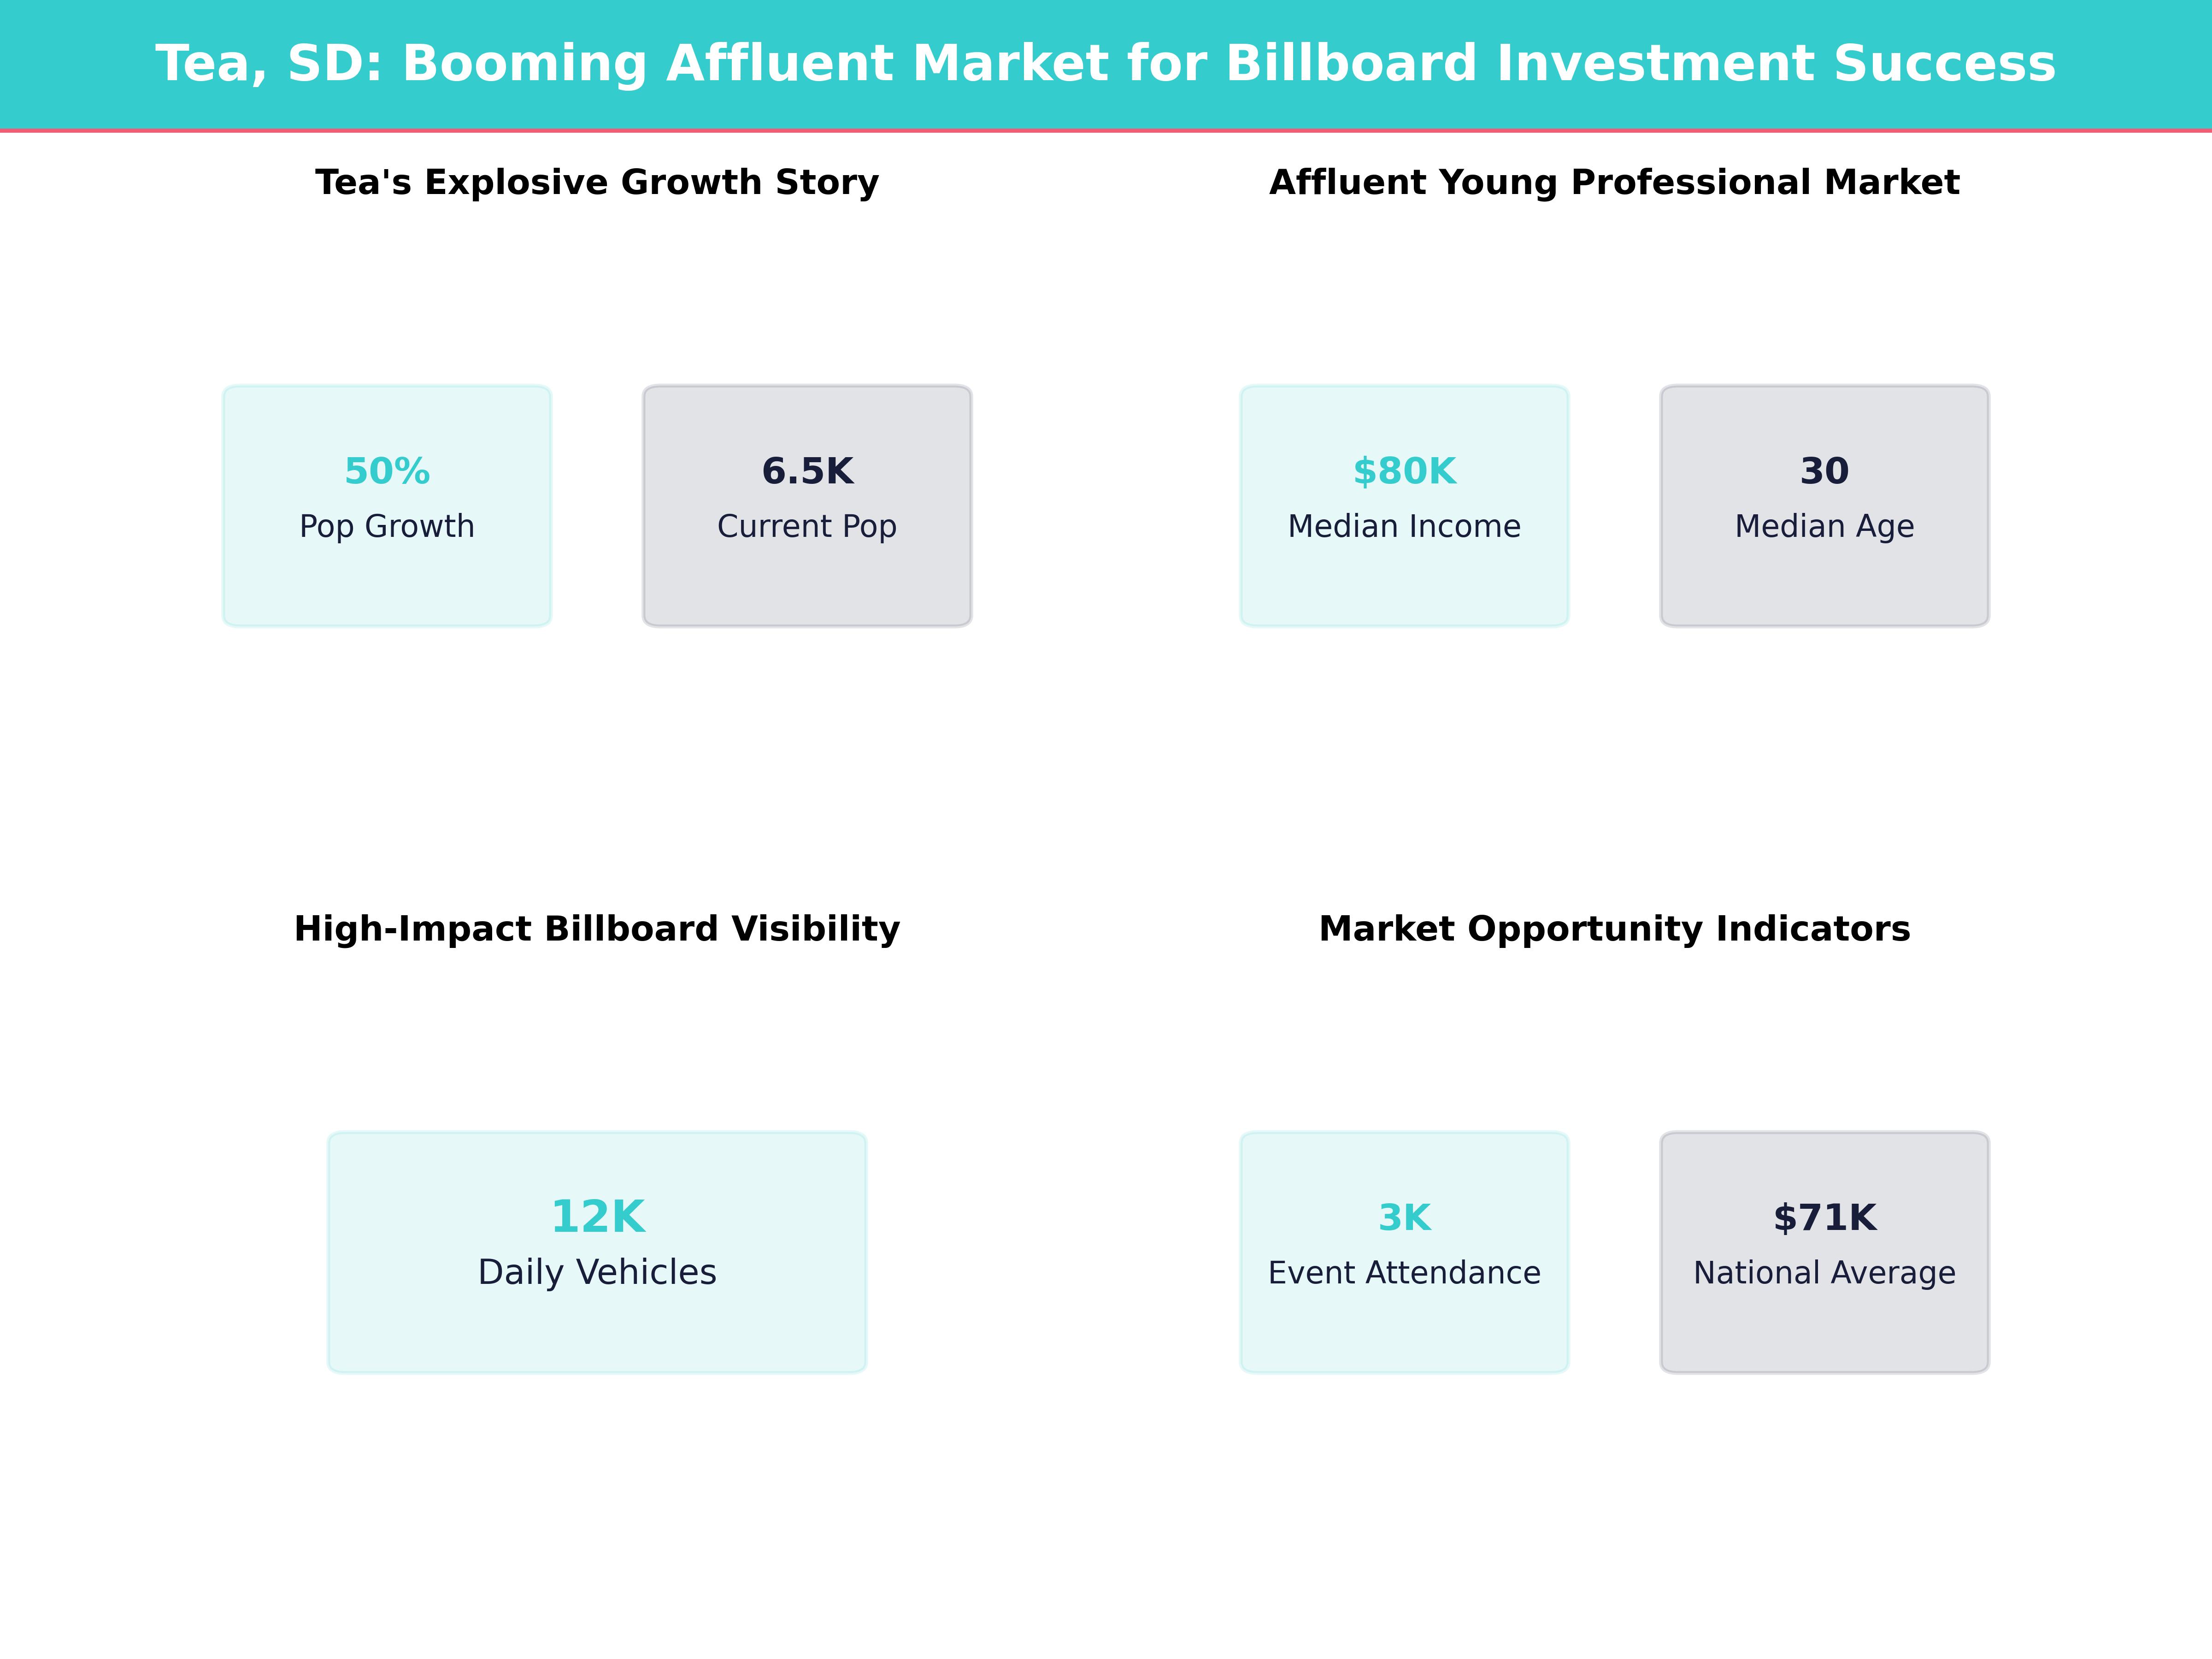Select the "Median Age" label

pyautogui.click(x=1824, y=526)
